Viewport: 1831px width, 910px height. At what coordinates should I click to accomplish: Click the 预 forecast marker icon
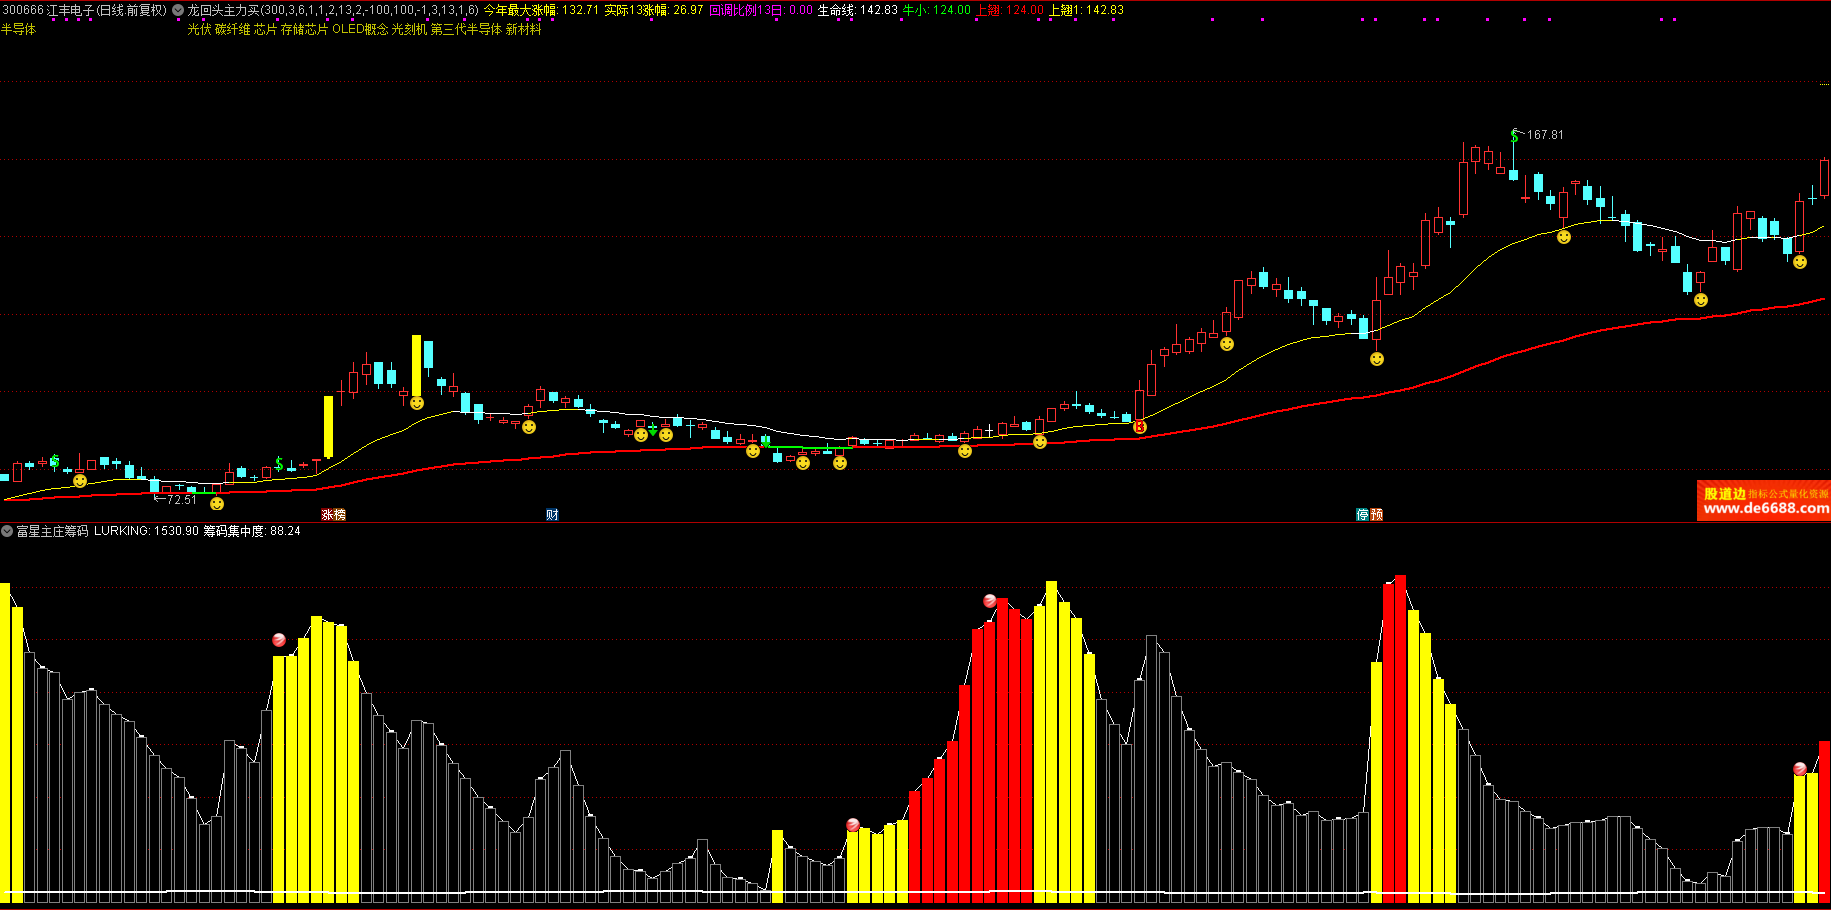tap(1377, 514)
